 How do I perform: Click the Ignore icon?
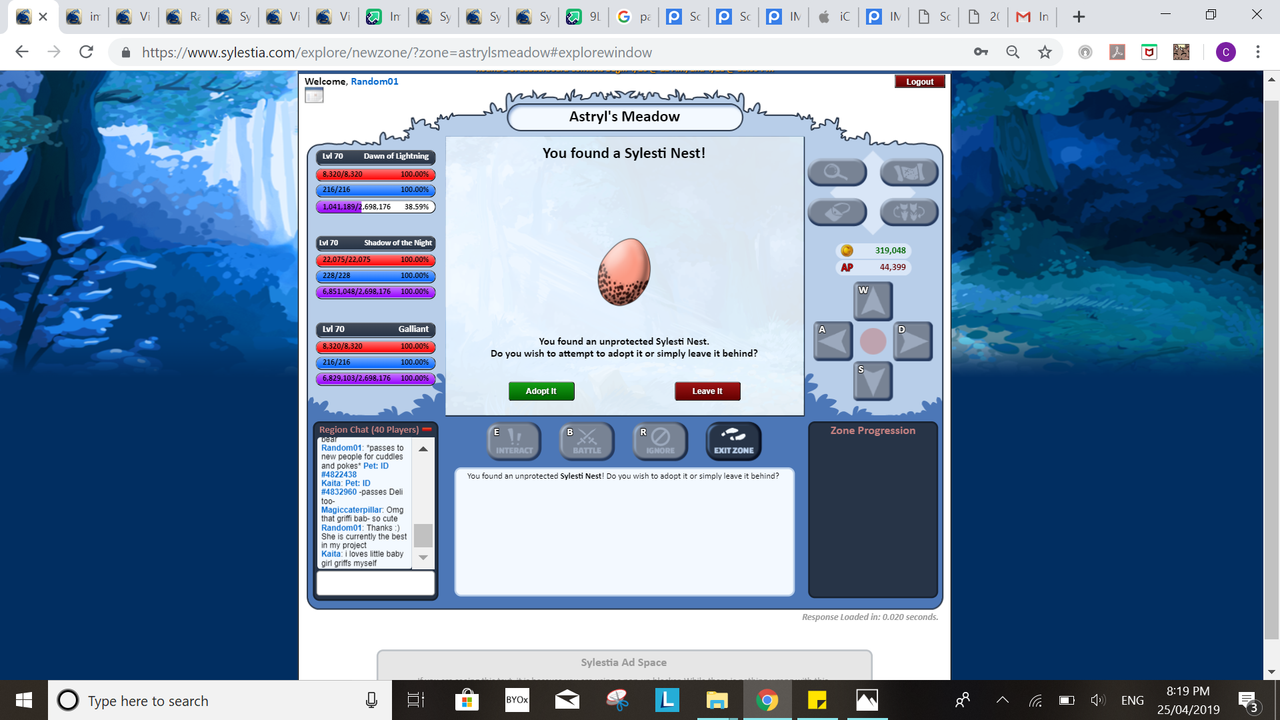658,440
